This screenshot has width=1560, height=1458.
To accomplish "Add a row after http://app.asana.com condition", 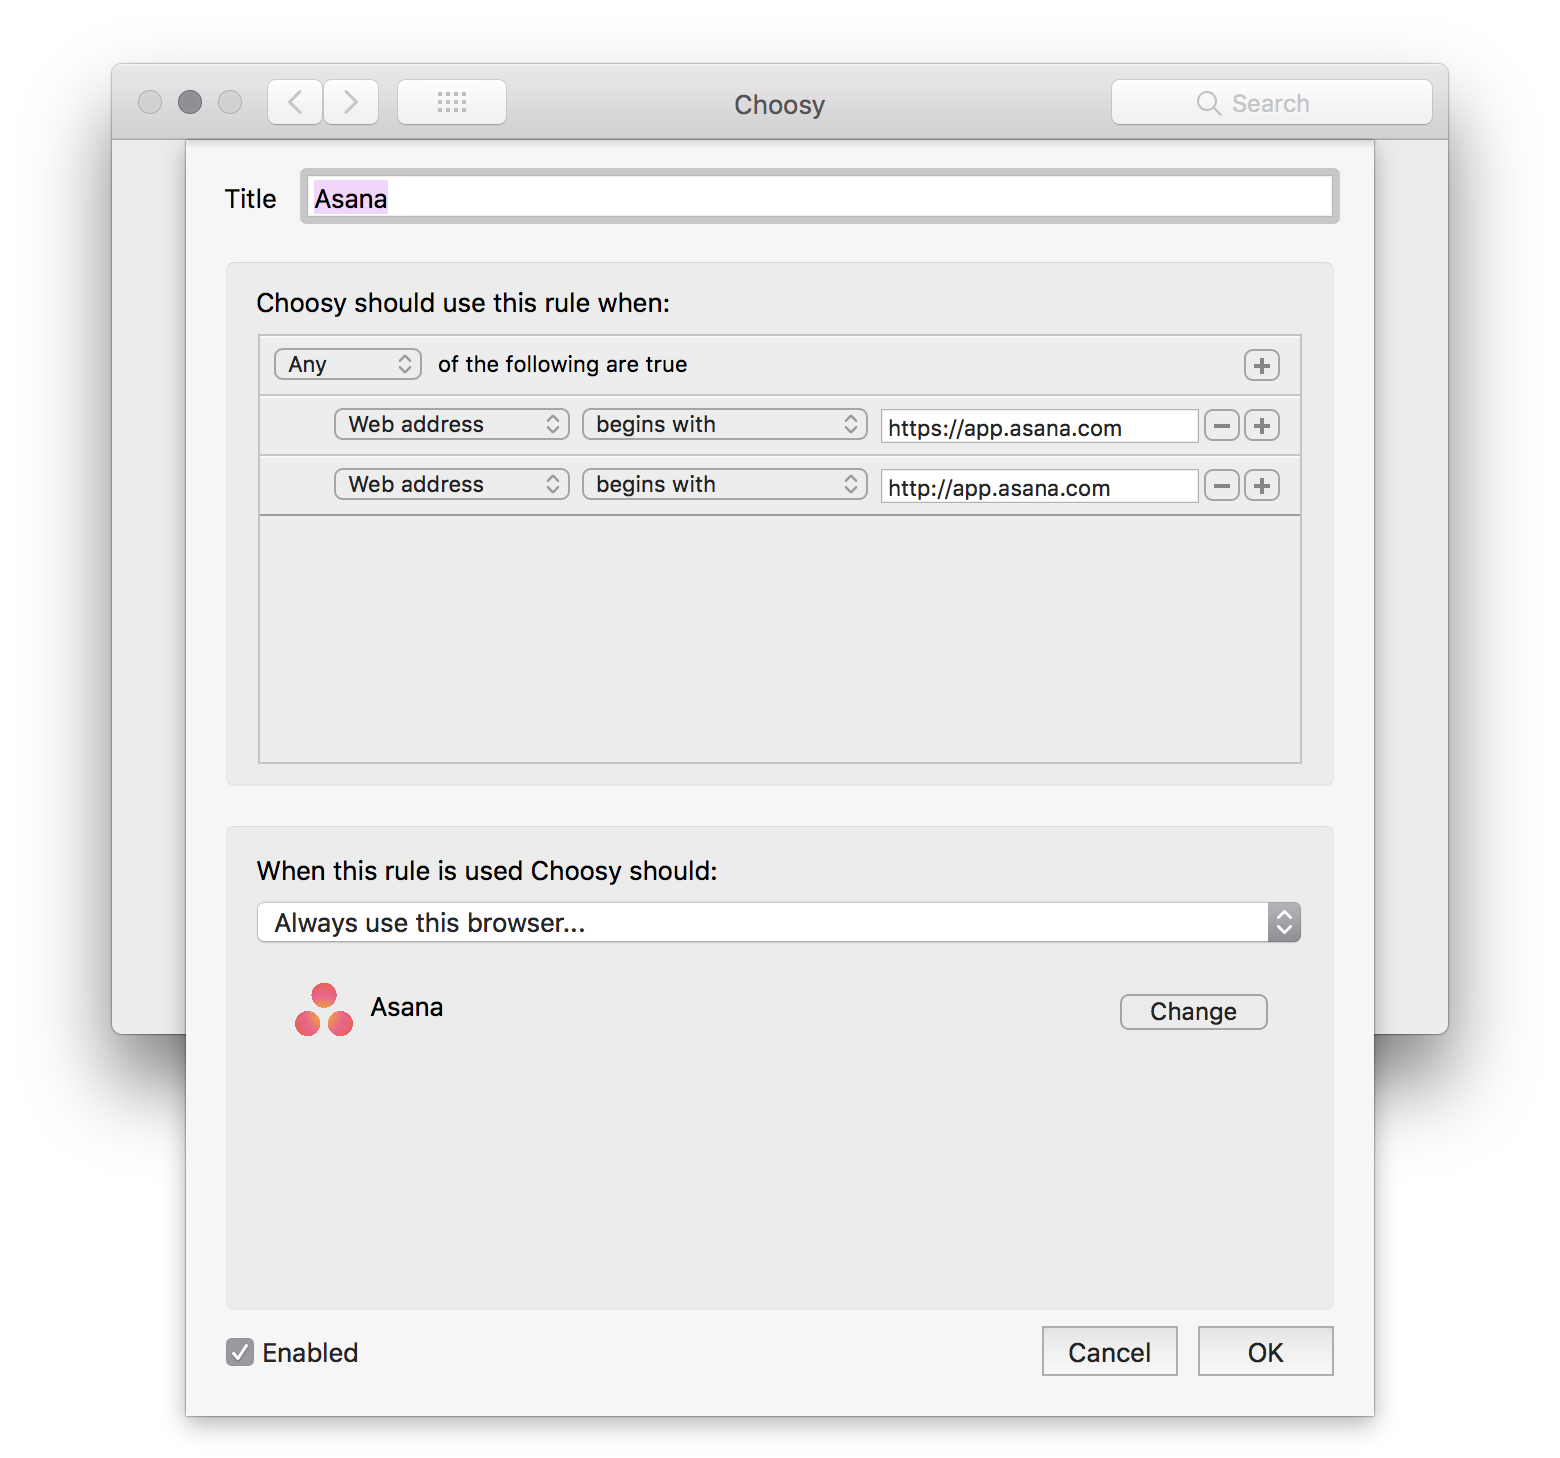I will (x=1262, y=486).
